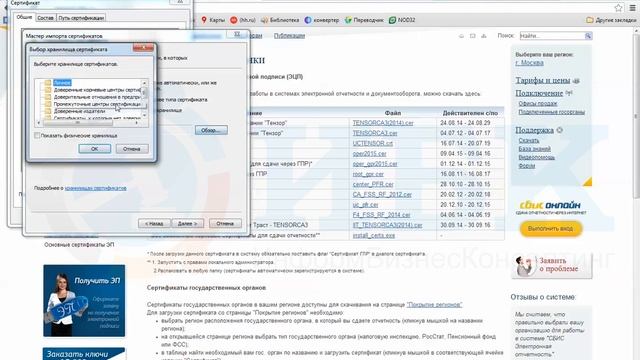
Task: Download TENSORCA3(2014).cer file
Action: [x=383, y=123]
